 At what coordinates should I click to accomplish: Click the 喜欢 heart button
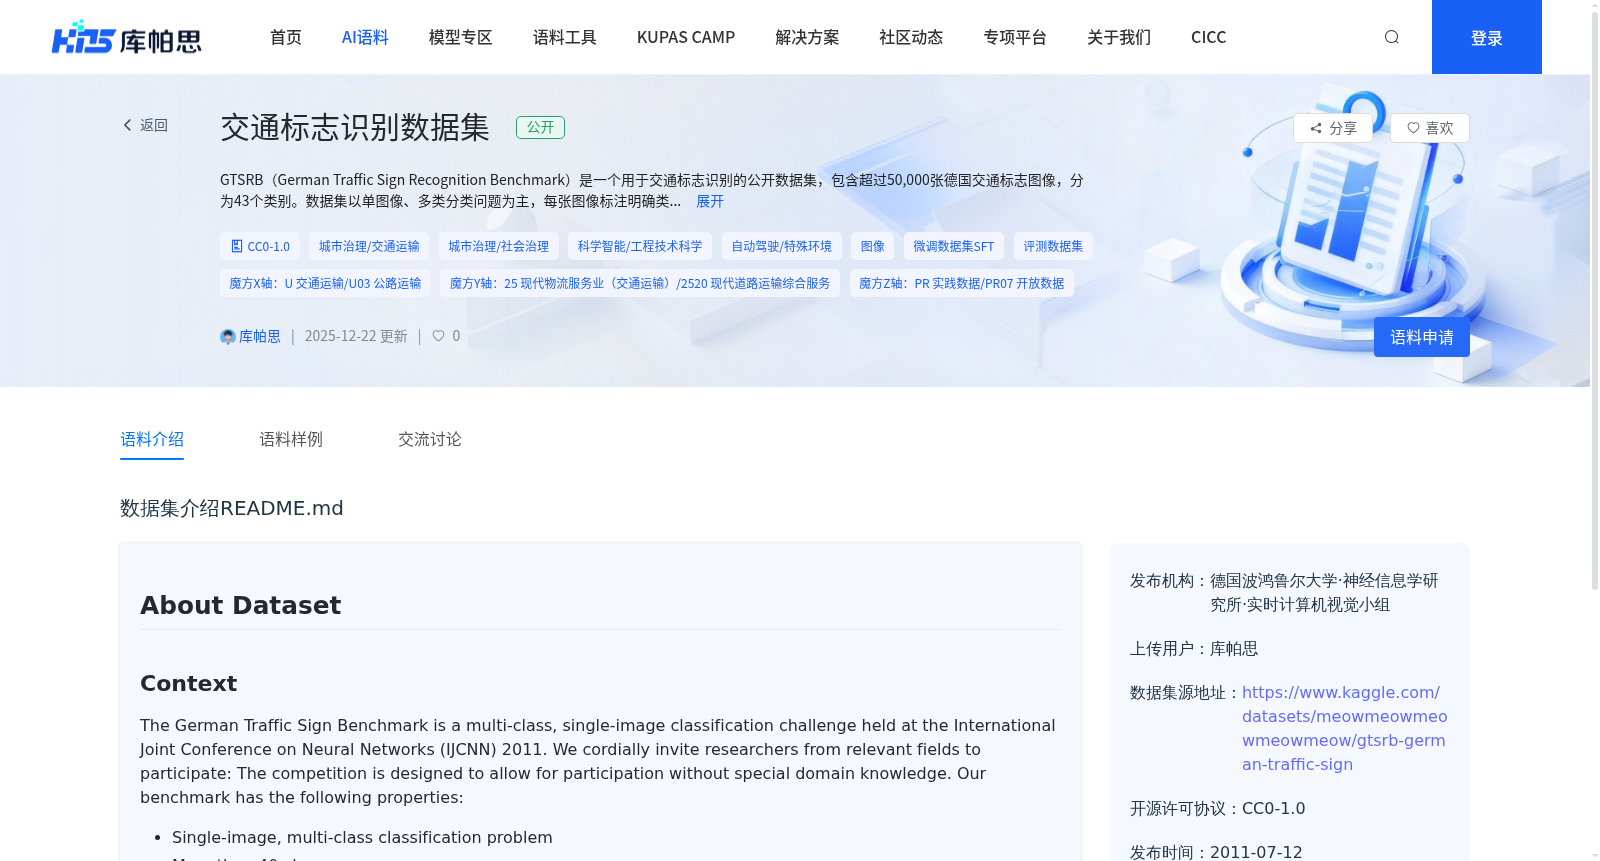coord(1429,128)
